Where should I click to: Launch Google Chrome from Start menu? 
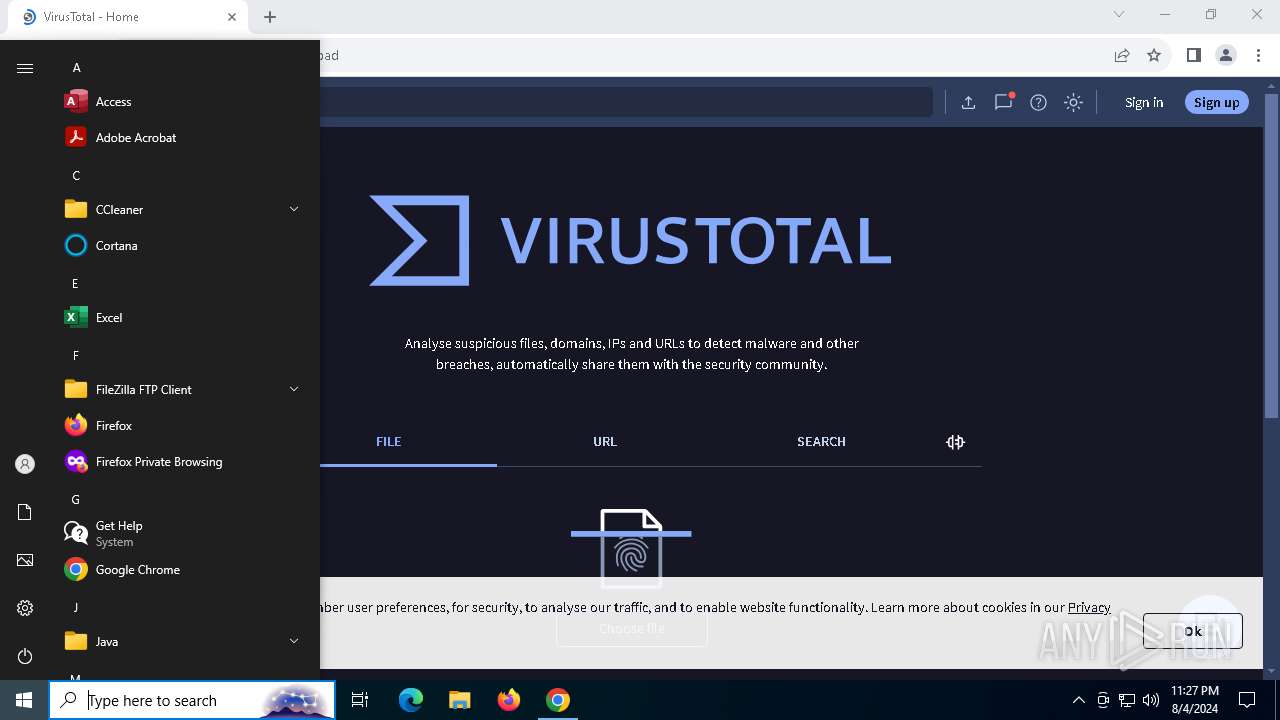(180, 570)
